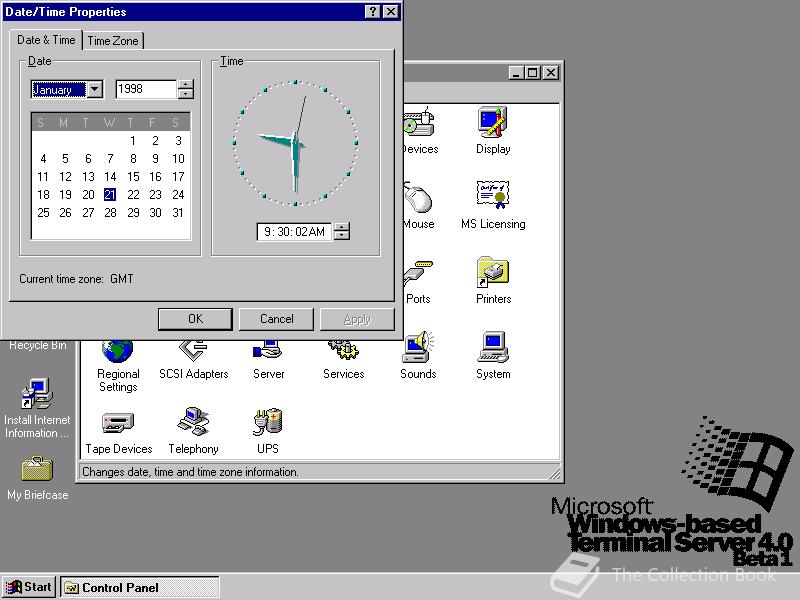Image resolution: width=800 pixels, height=600 pixels.
Task: Select day 24 in the calendar
Action: pyautogui.click(x=178, y=194)
